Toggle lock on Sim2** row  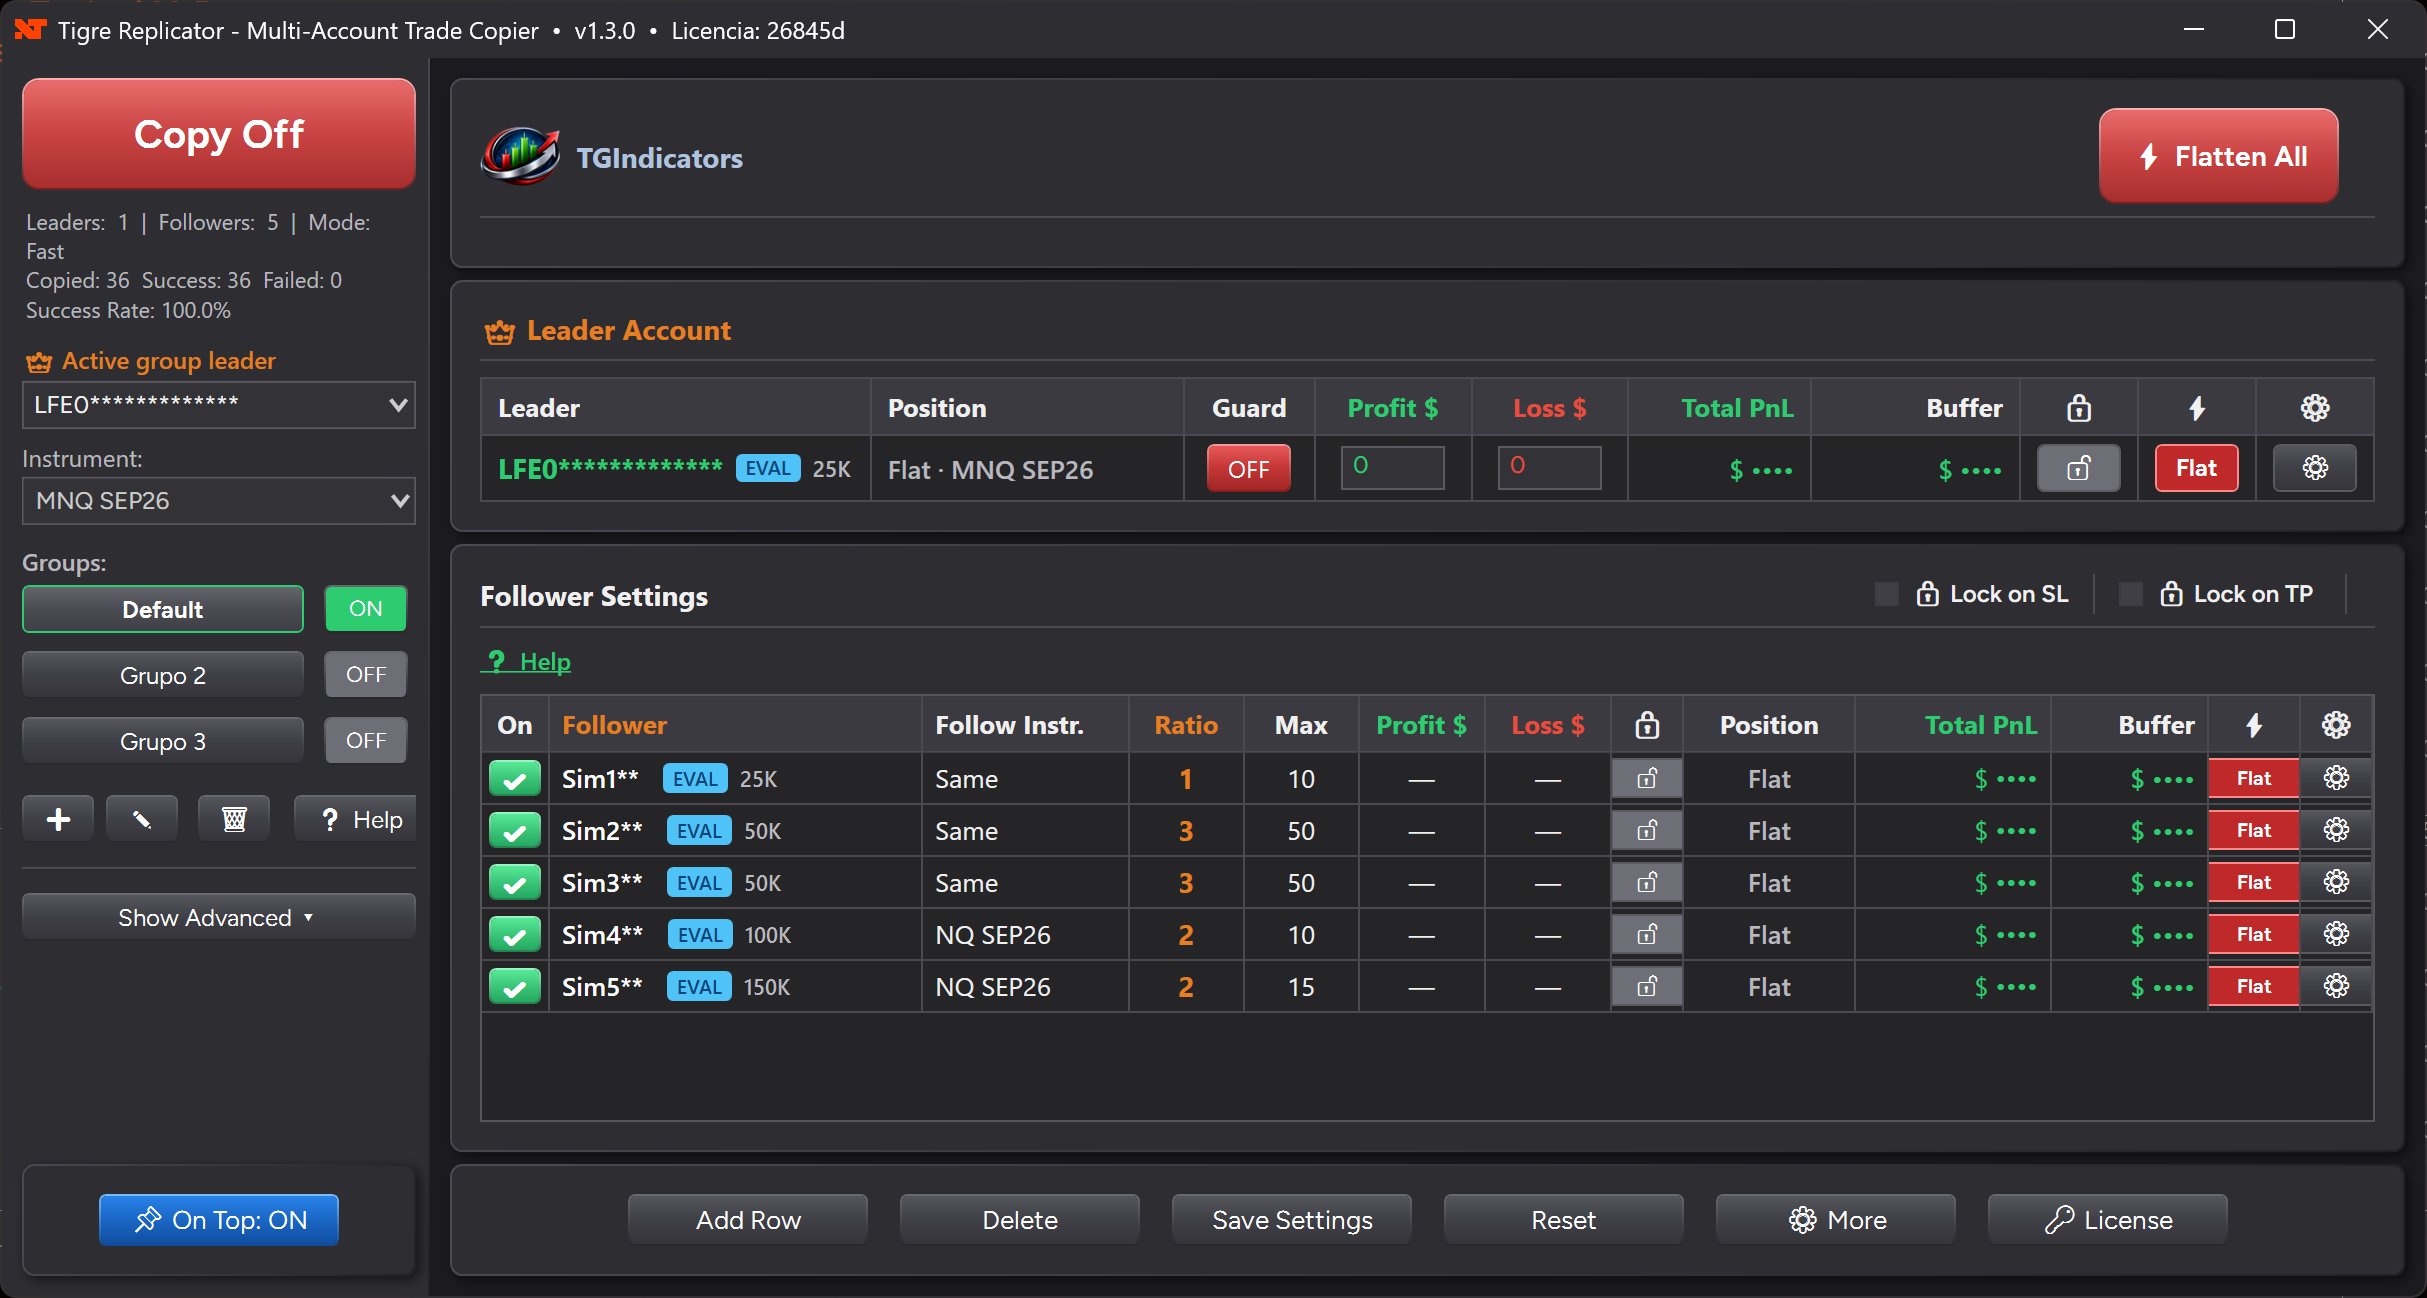[1647, 831]
